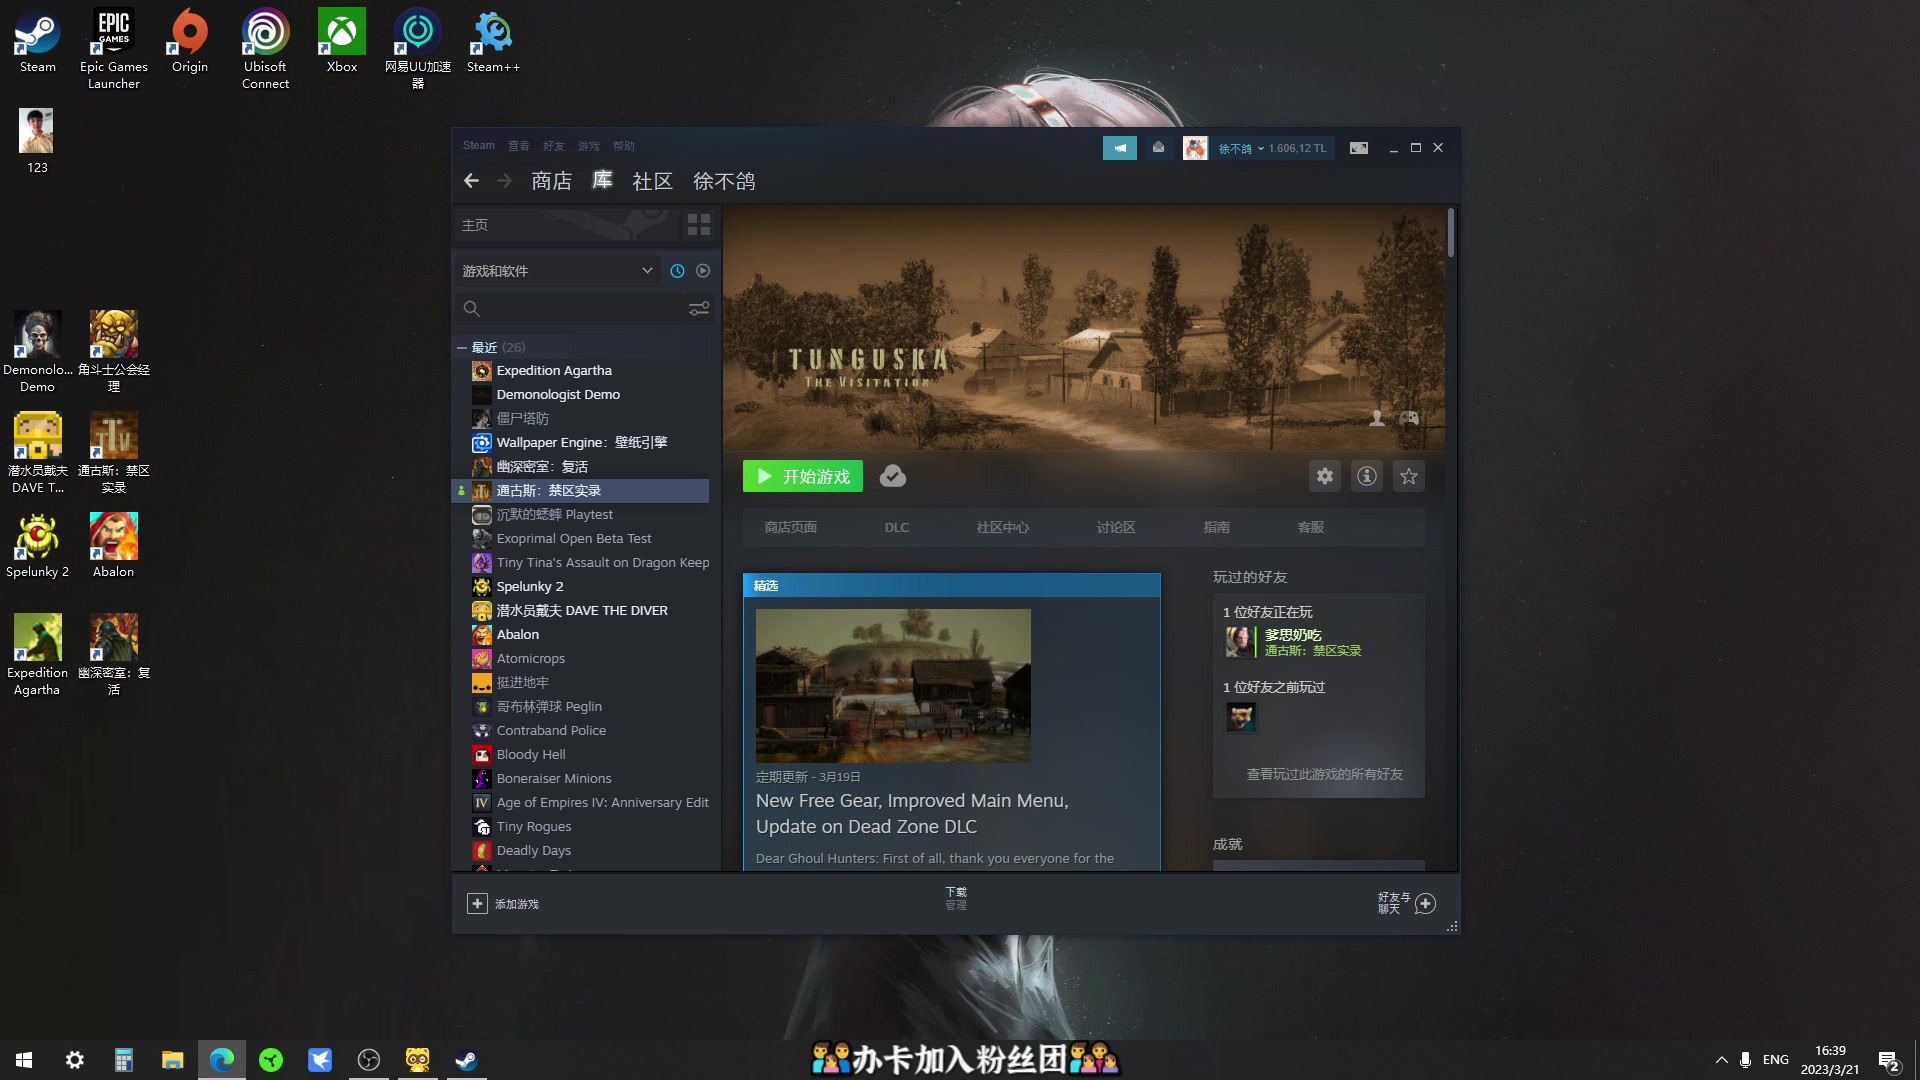Open the Steam announcements megaphone button
The width and height of the screenshot is (1920, 1080).
(x=1119, y=148)
